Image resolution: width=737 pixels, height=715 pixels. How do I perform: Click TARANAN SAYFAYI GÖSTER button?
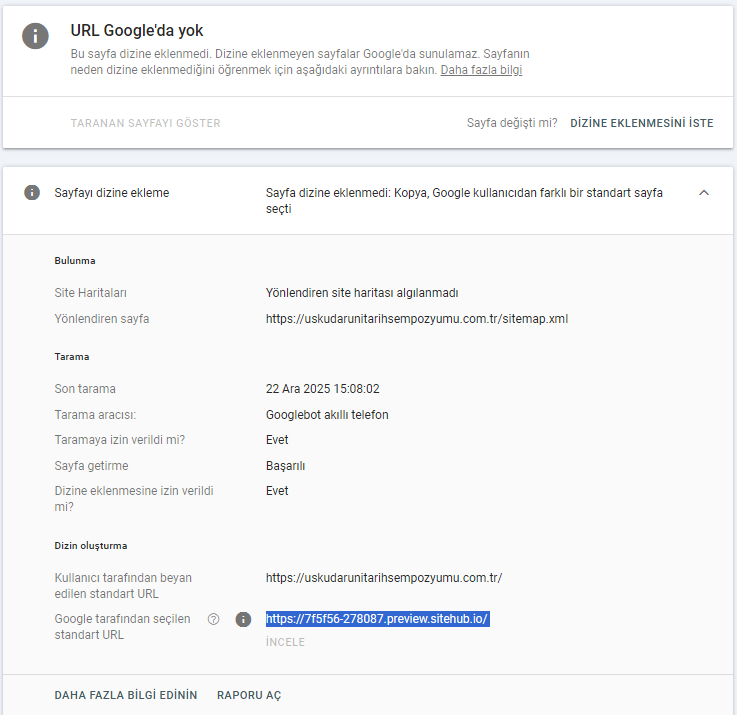145,123
